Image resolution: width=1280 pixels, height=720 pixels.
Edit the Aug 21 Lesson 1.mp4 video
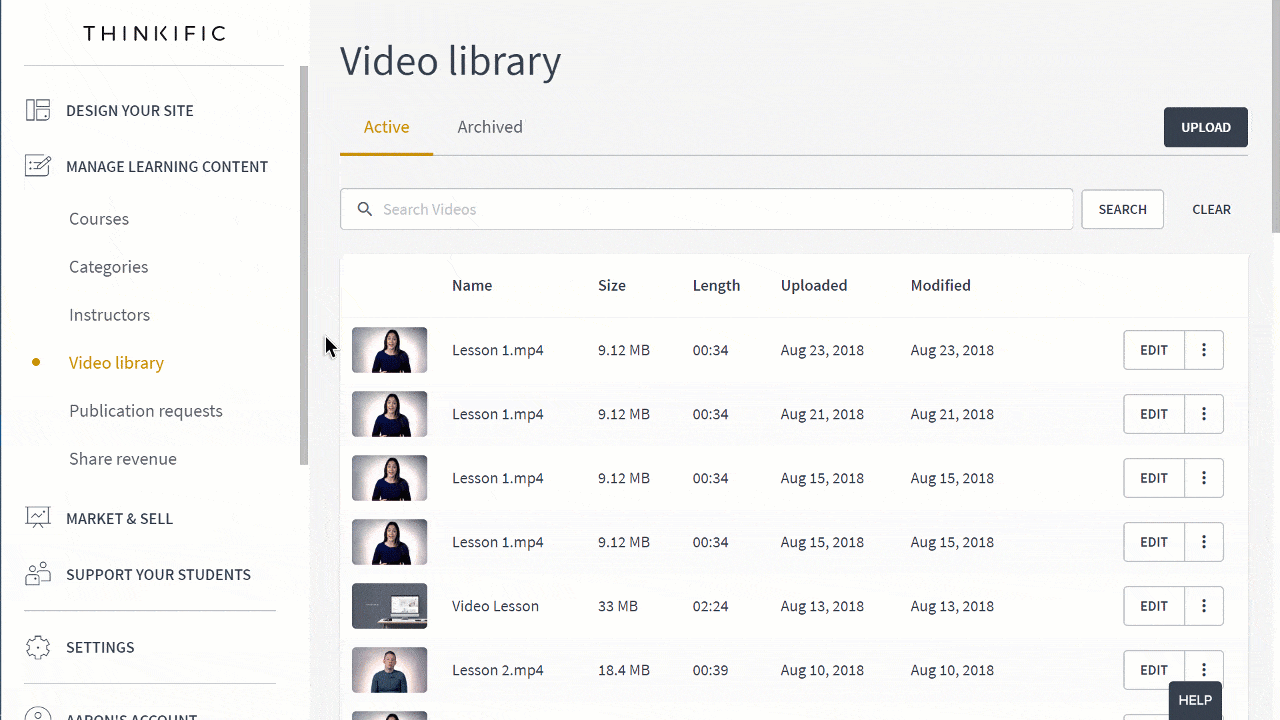(x=1154, y=414)
